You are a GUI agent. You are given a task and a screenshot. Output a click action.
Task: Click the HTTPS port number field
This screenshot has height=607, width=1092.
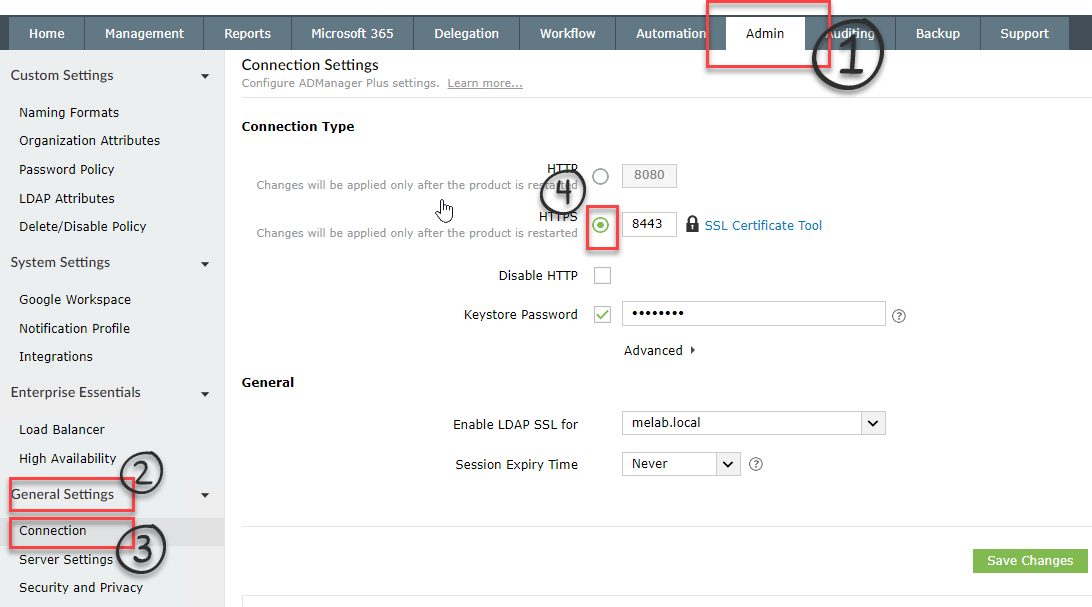[649, 225]
